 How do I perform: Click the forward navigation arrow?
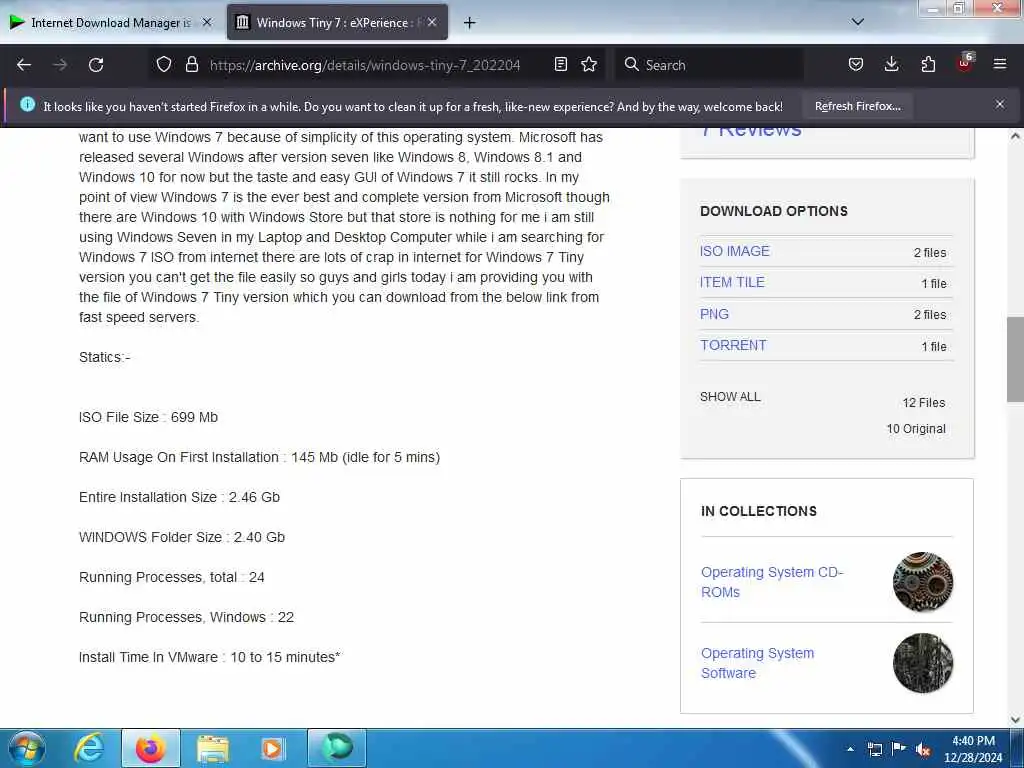point(59,65)
